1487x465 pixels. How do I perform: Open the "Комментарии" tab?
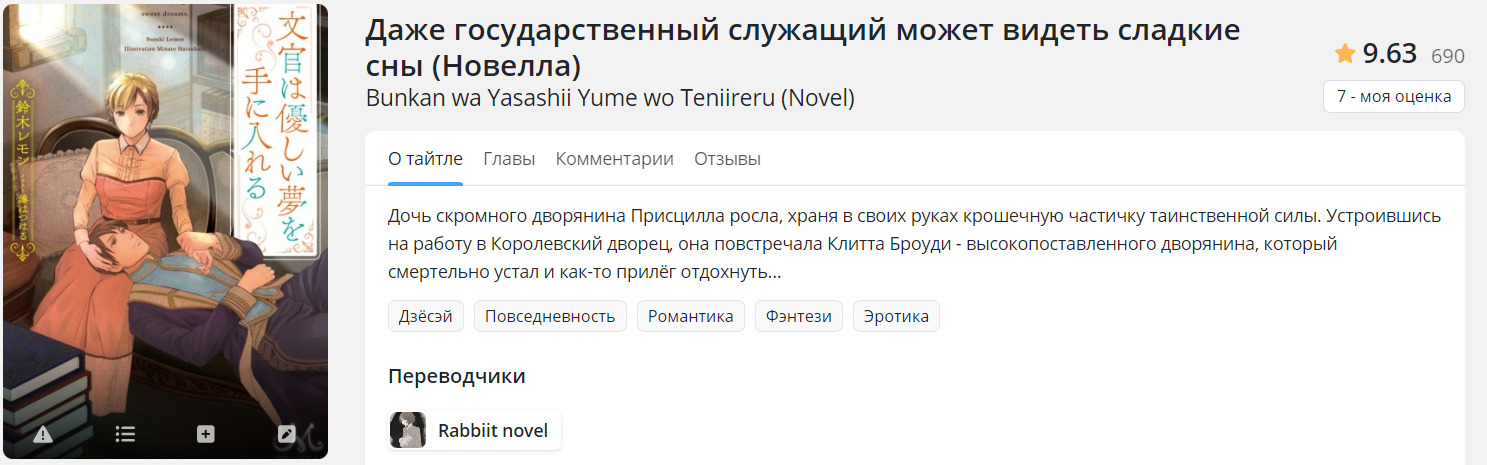coord(614,159)
